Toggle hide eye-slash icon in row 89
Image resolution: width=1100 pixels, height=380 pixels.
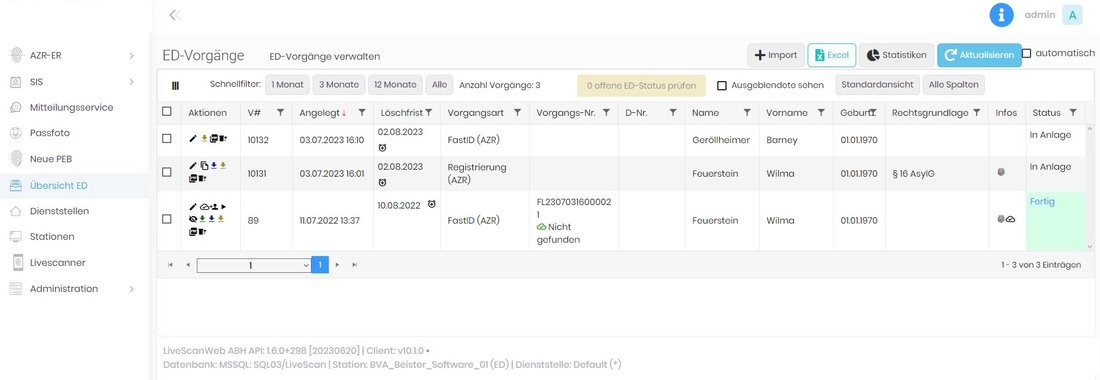point(193,219)
